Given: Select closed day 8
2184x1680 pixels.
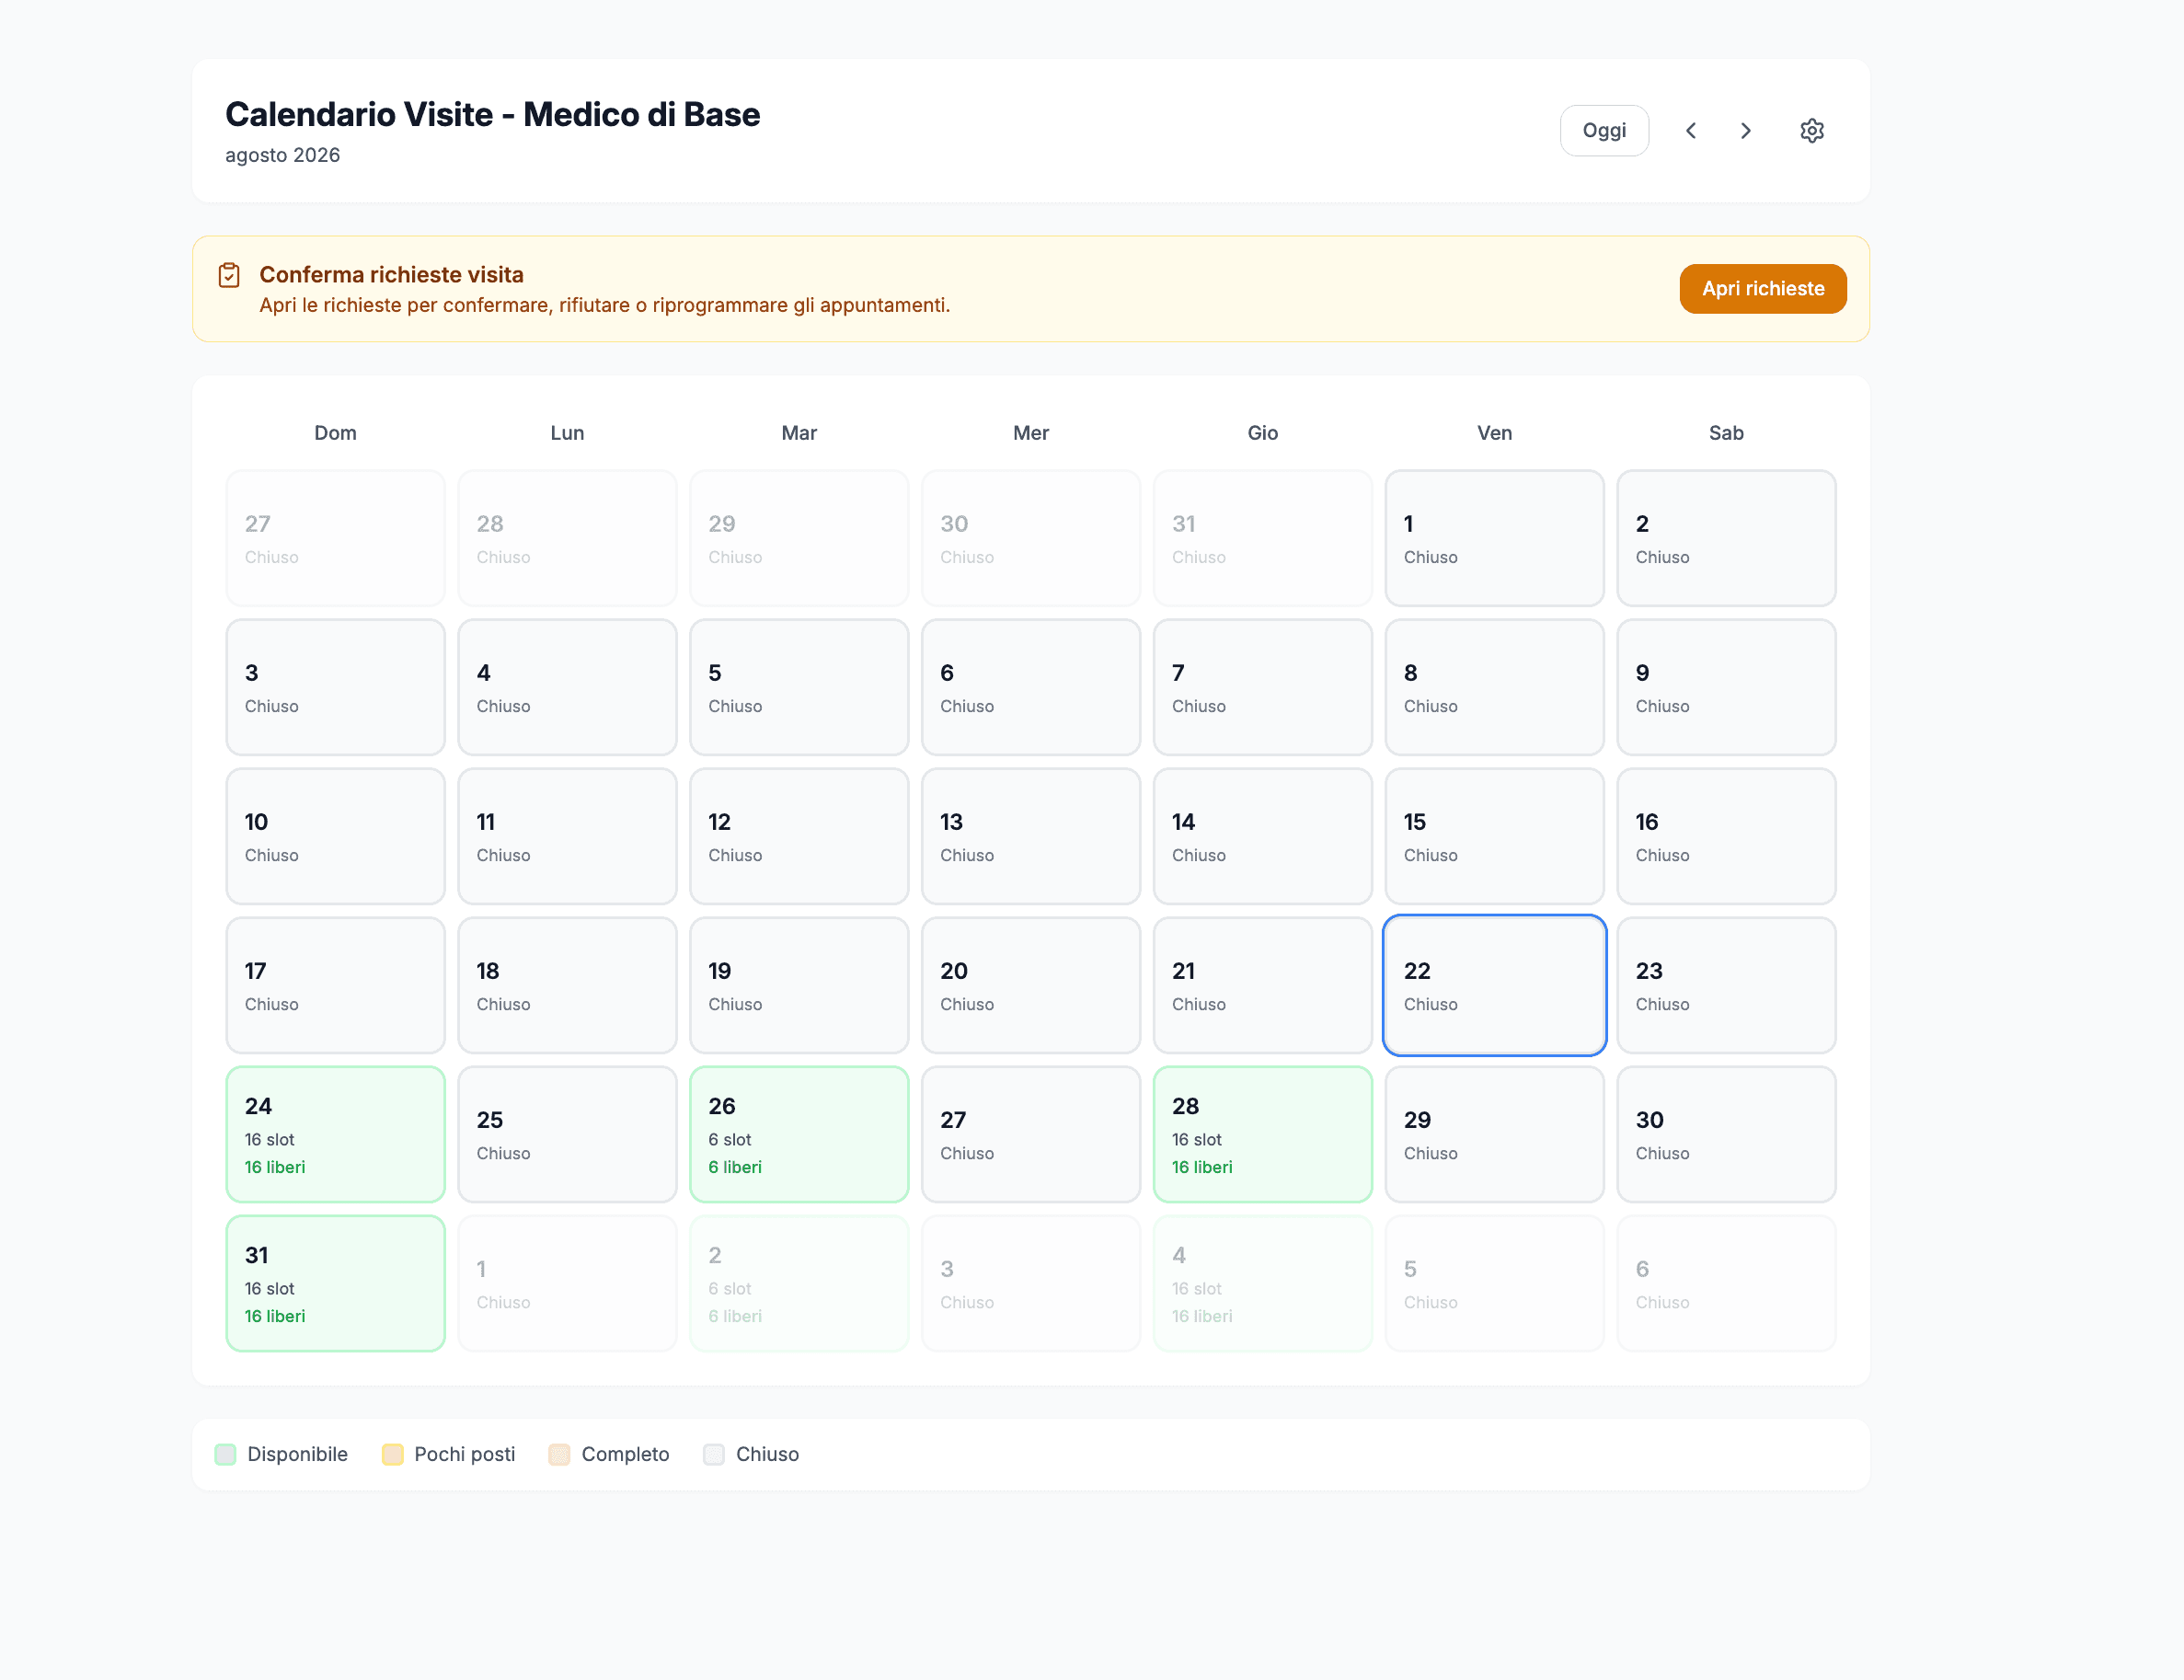Looking at the screenshot, I should [x=1494, y=687].
